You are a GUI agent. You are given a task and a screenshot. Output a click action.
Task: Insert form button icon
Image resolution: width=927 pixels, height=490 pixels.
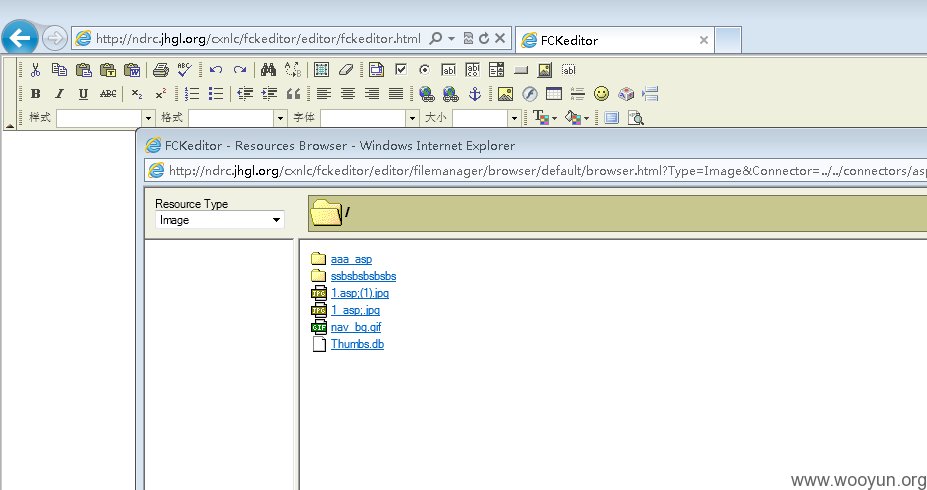(521, 70)
